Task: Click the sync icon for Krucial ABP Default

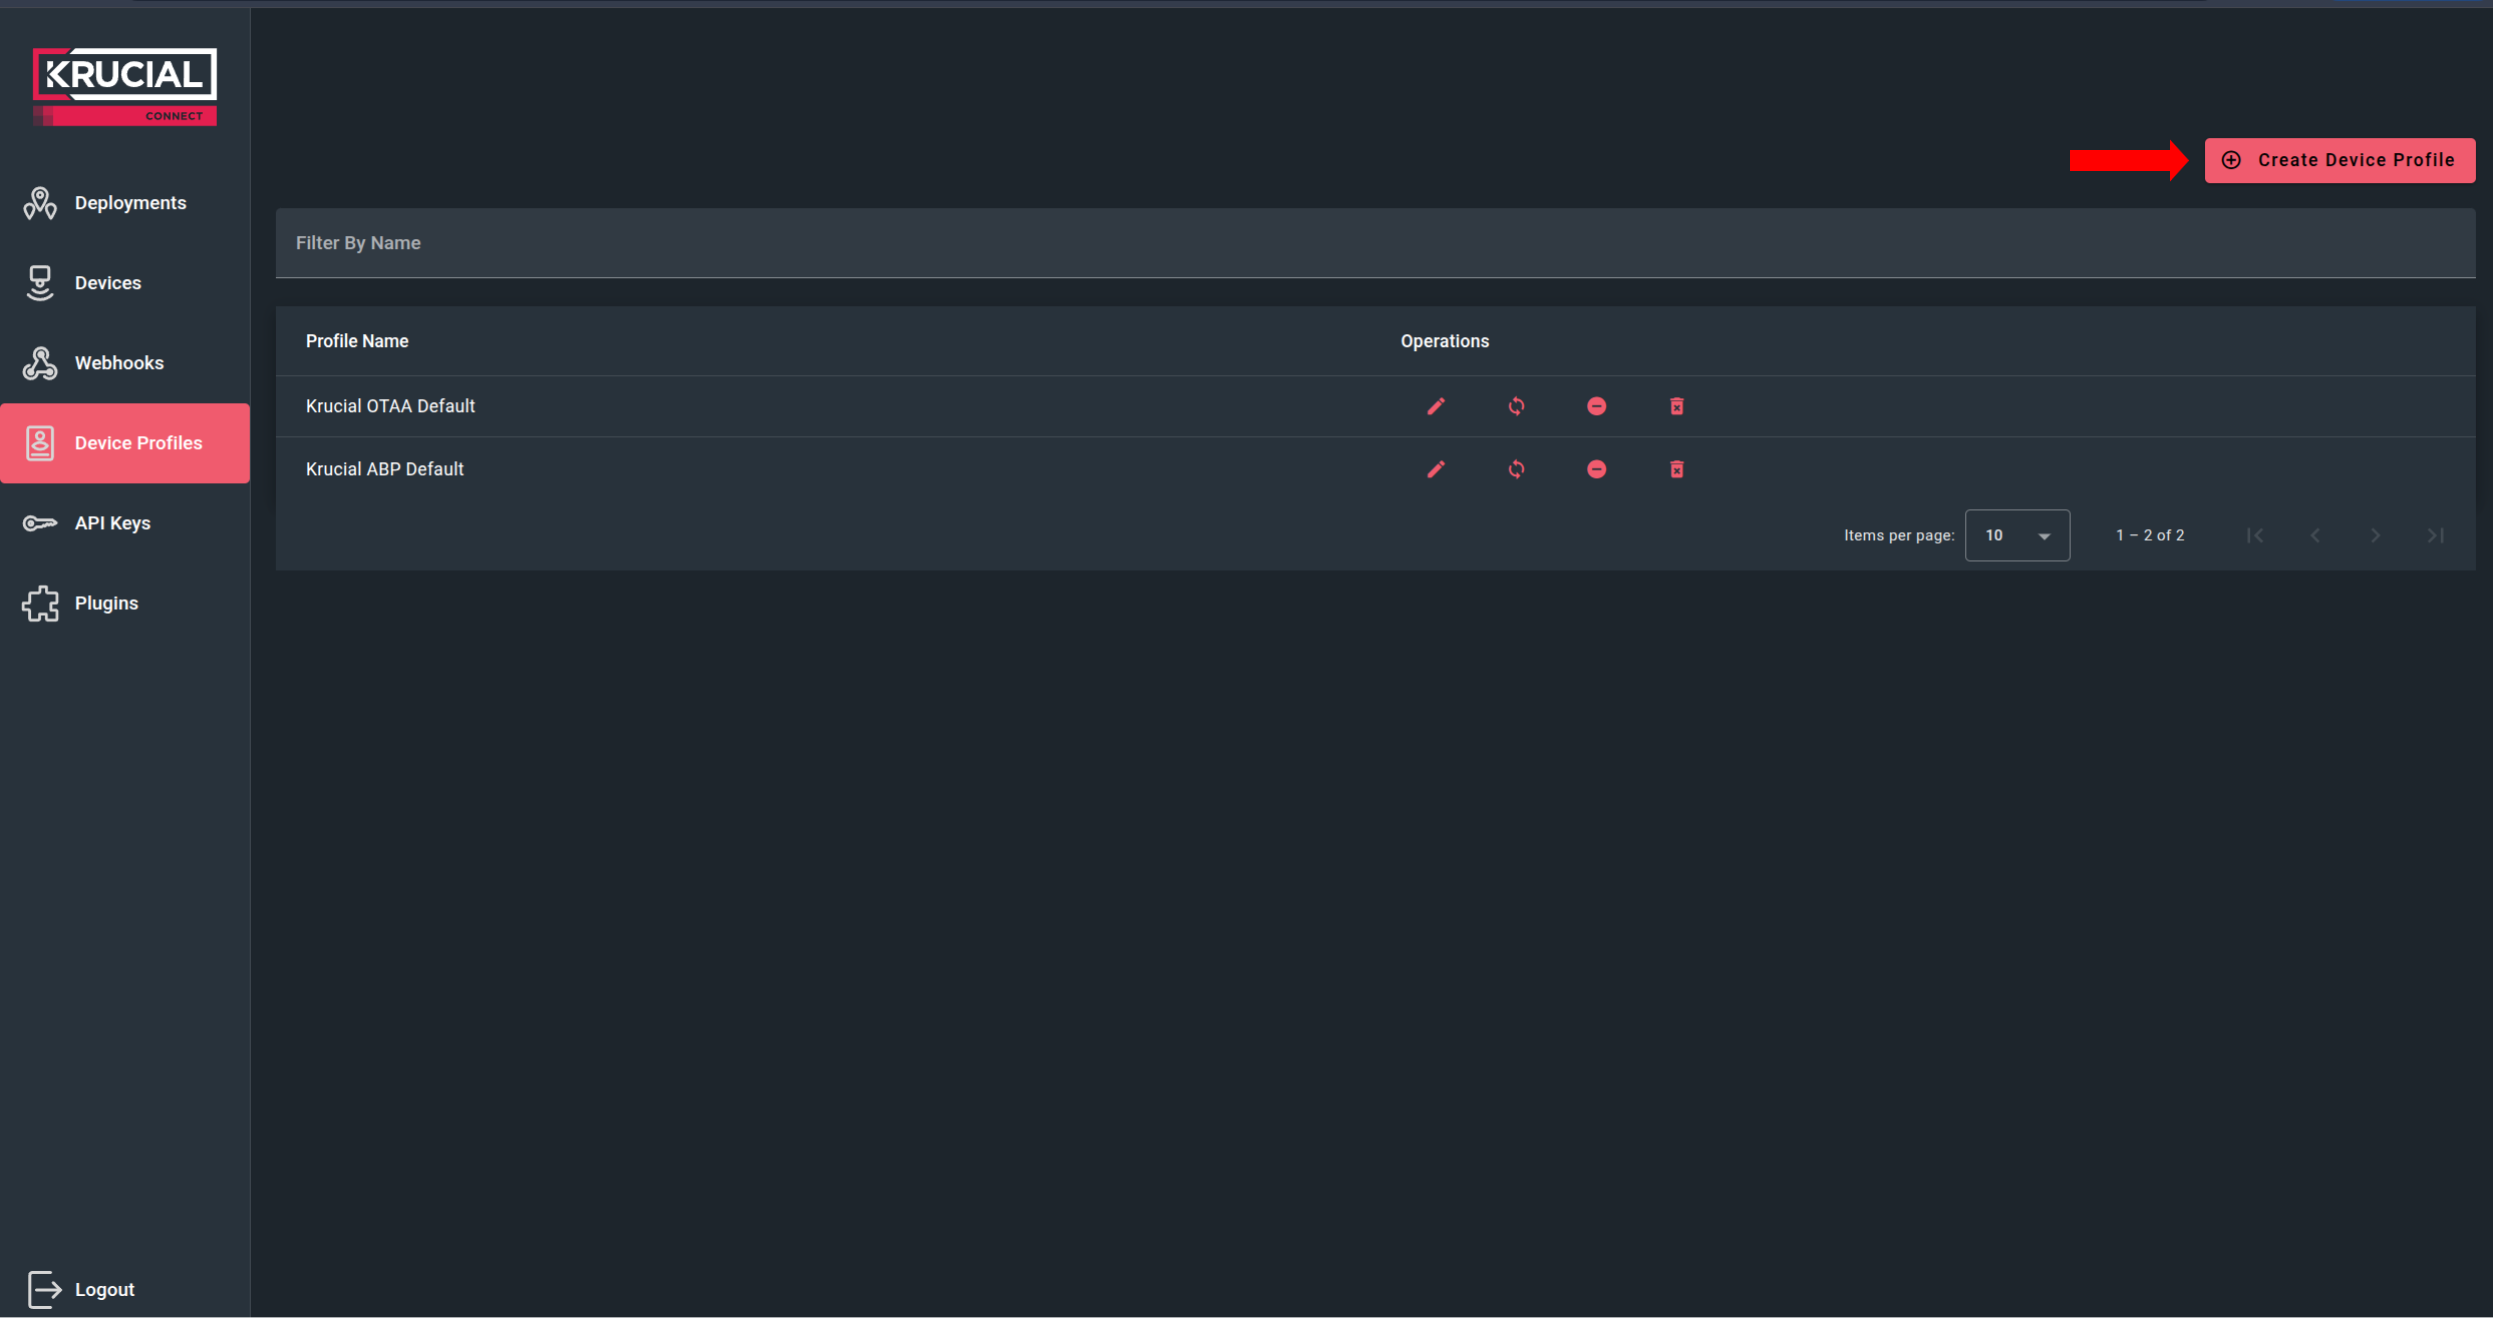Action: pyautogui.click(x=1516, y=469)
